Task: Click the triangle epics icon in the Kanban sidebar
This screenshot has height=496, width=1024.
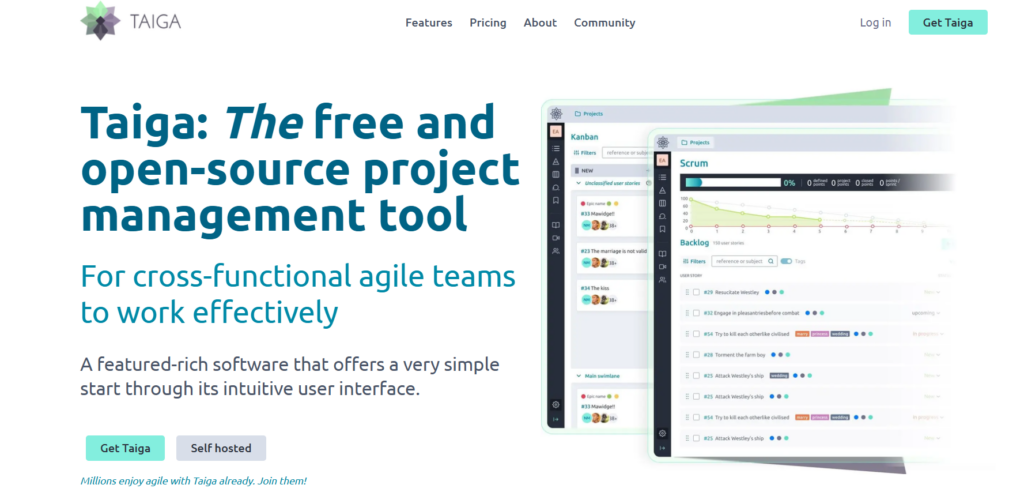Action: point(556,161)
